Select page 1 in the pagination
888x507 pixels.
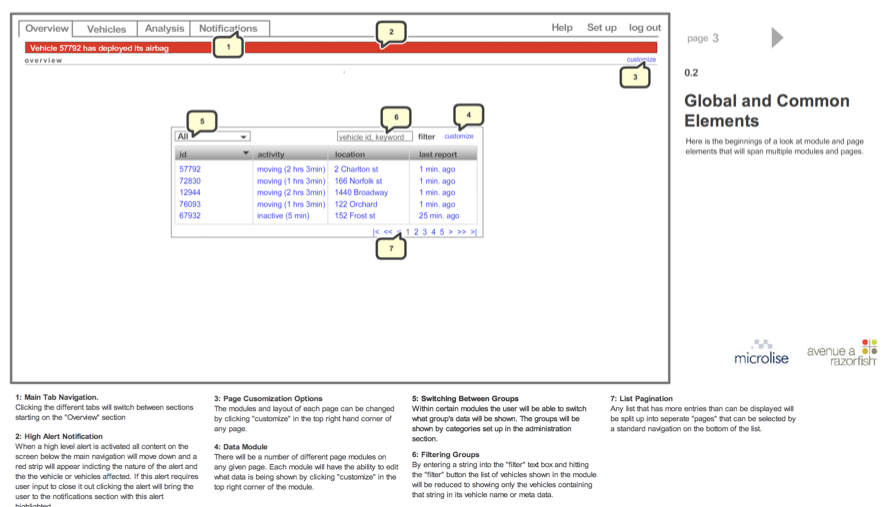[408, 232]
